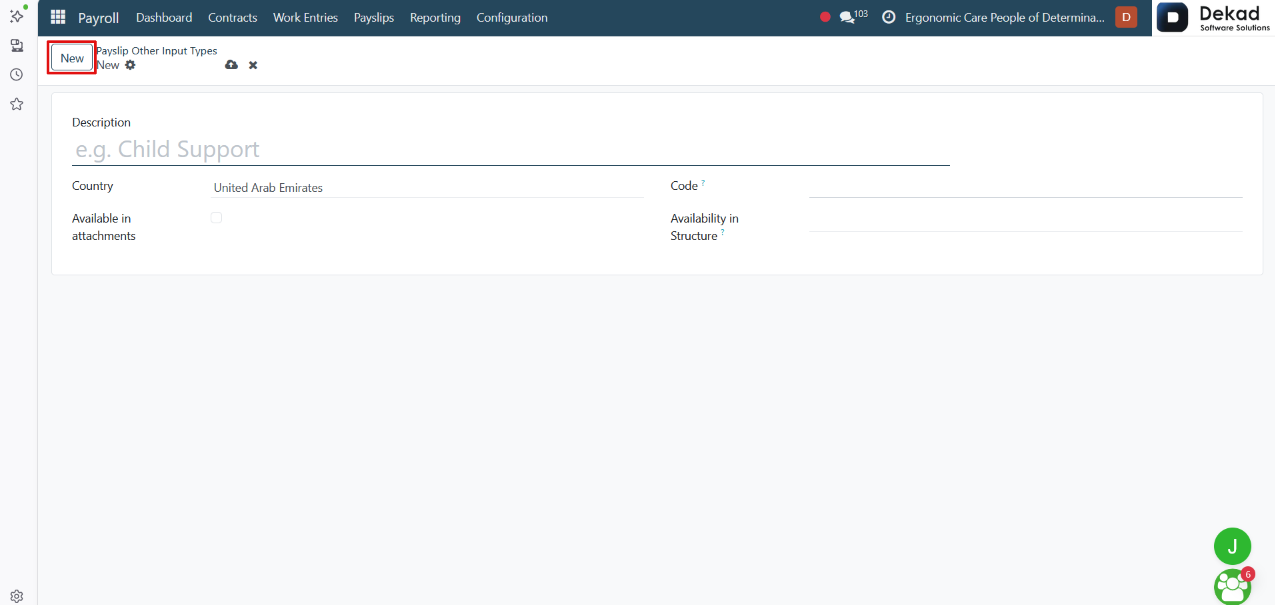
Task: Open the clock history sidebar icon
Action: (17, 75)
